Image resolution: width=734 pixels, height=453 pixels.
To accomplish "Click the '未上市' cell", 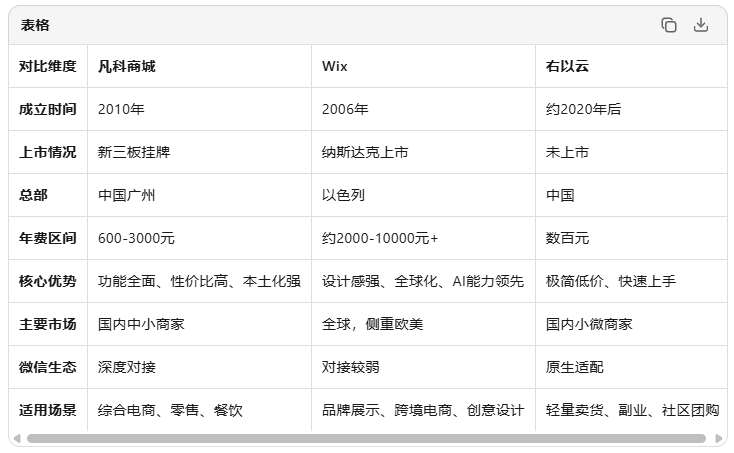I will pos(631,152).
